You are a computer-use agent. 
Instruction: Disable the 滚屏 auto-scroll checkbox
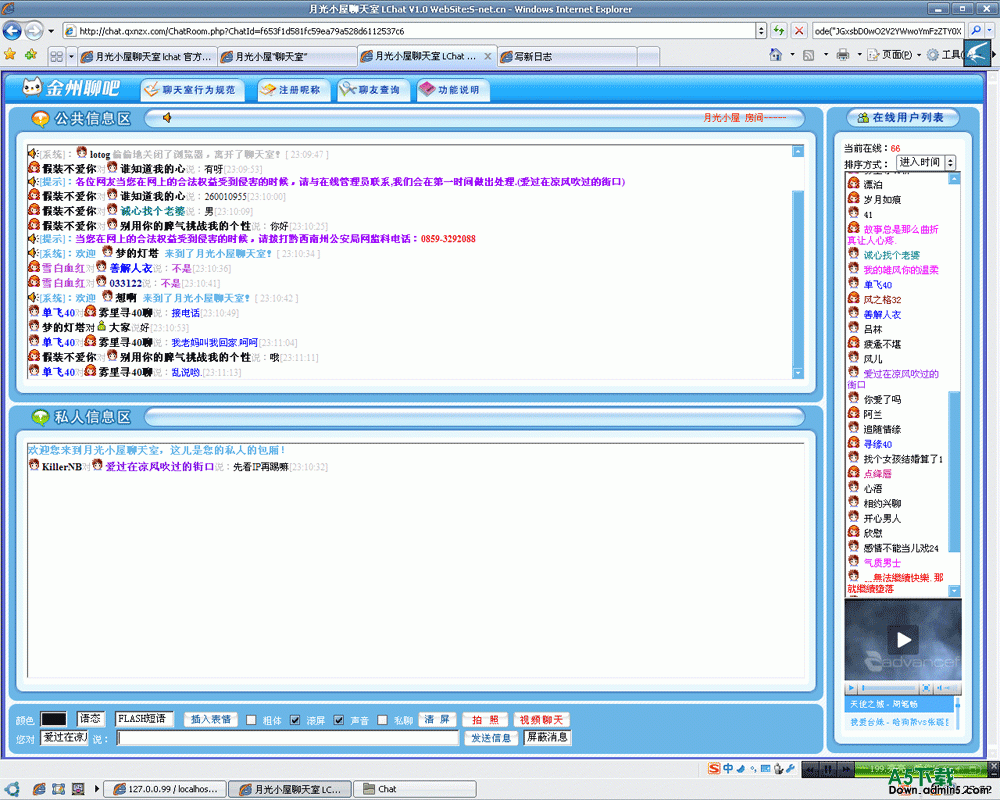point(294,719)
